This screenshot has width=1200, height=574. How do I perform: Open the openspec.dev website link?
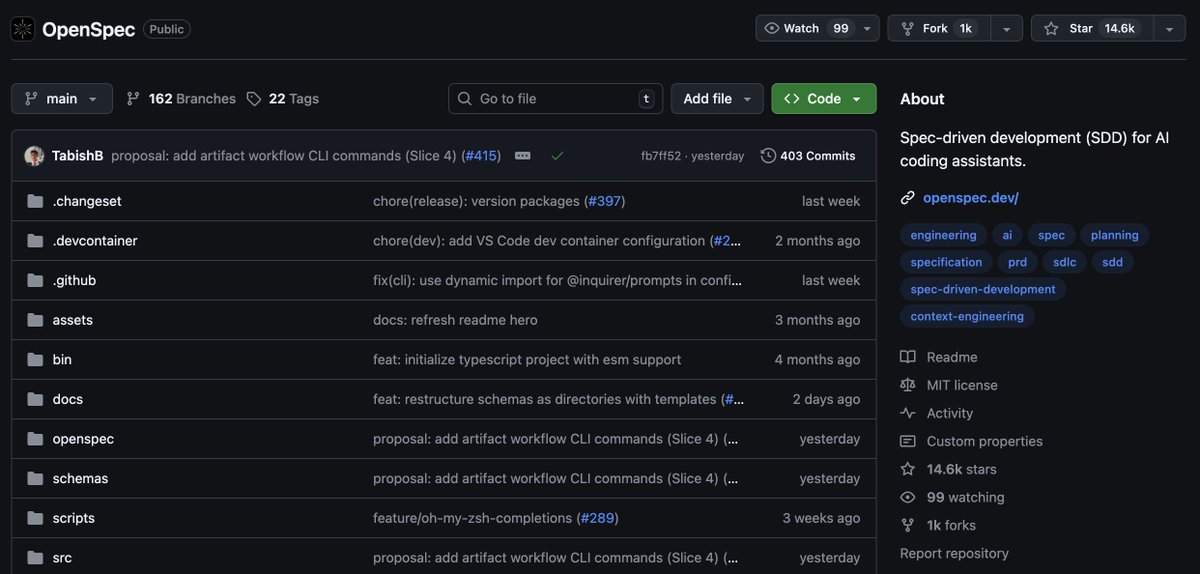(971, 198)
